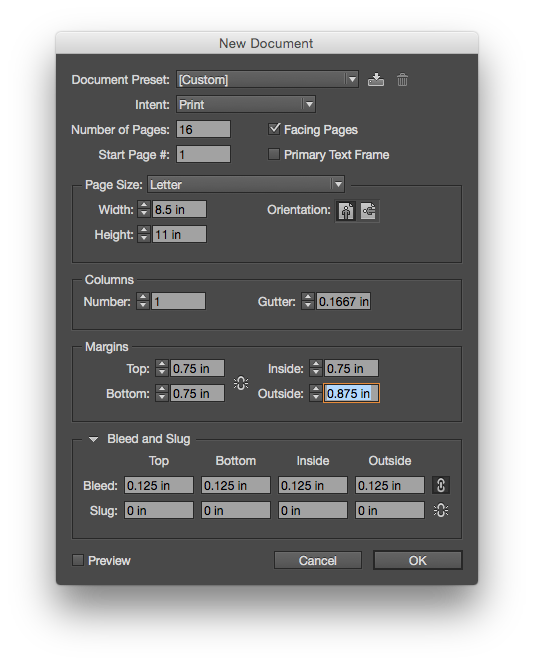Viewport: 534px width, 665px height.
Task: Enable the Primary Text Frame checkbox
Action: click(x=274, y=154)
